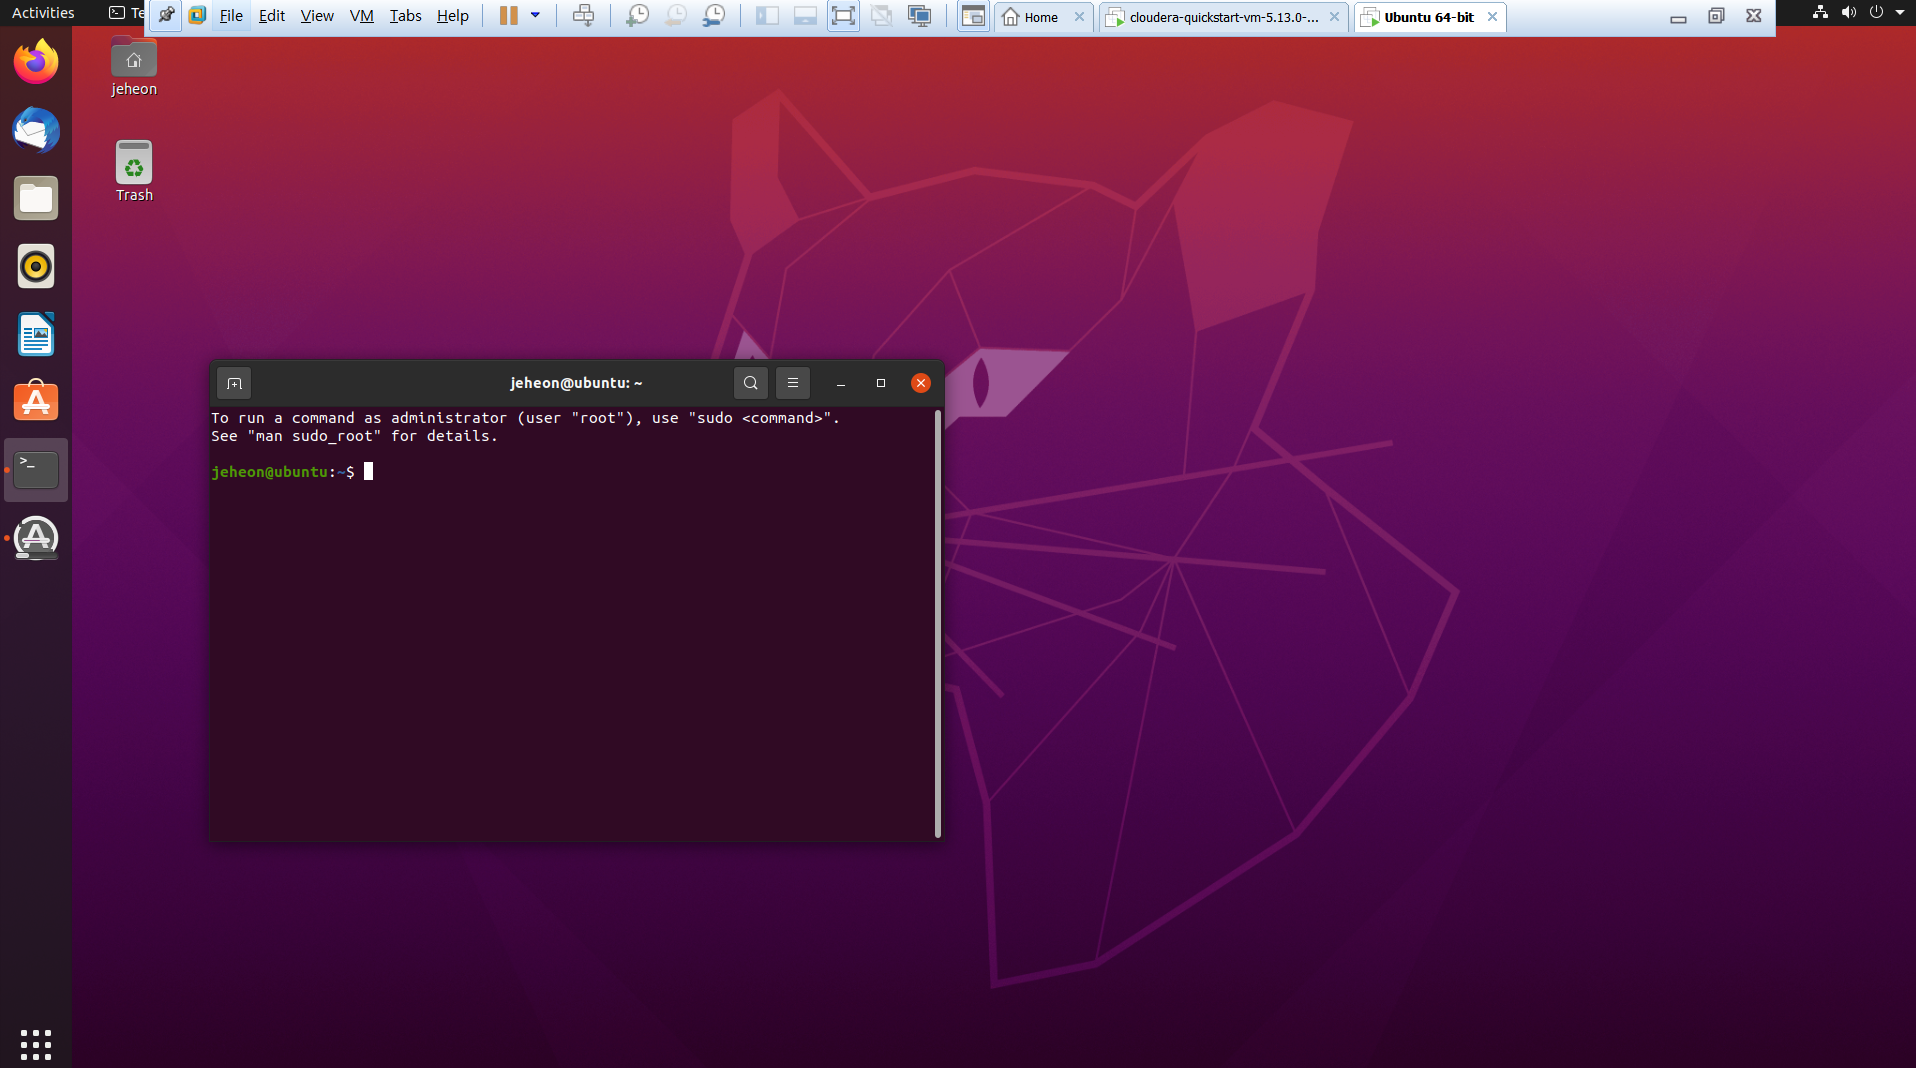Toggle the library sidebar view icon

coord(767,15)
